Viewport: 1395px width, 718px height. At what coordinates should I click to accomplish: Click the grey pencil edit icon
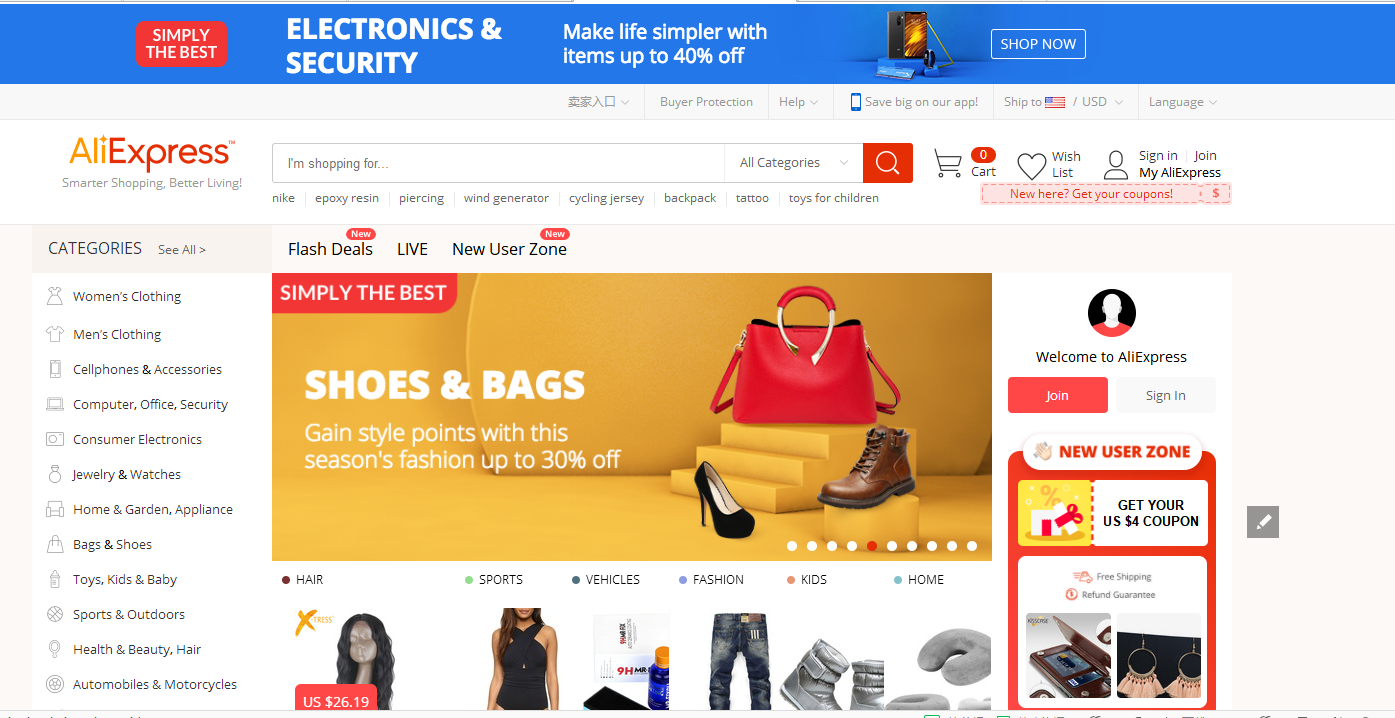[x=1263, y=521]
